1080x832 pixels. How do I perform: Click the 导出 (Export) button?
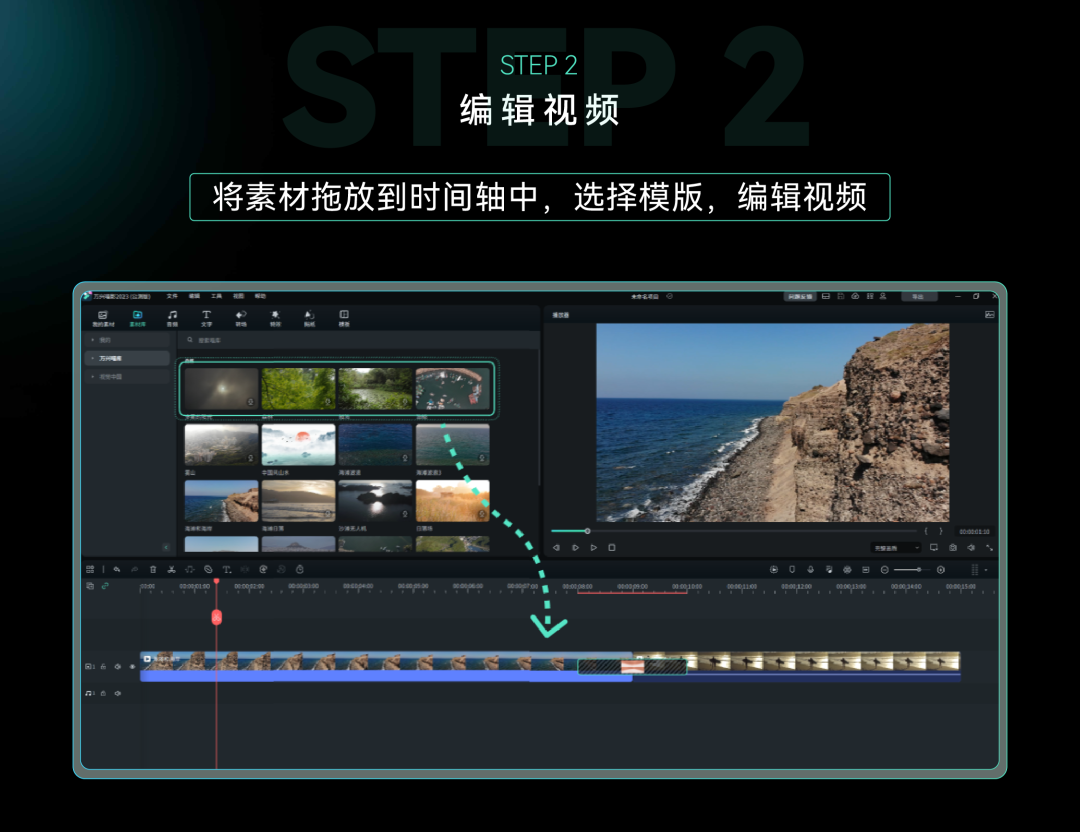(x=918, y=296)
